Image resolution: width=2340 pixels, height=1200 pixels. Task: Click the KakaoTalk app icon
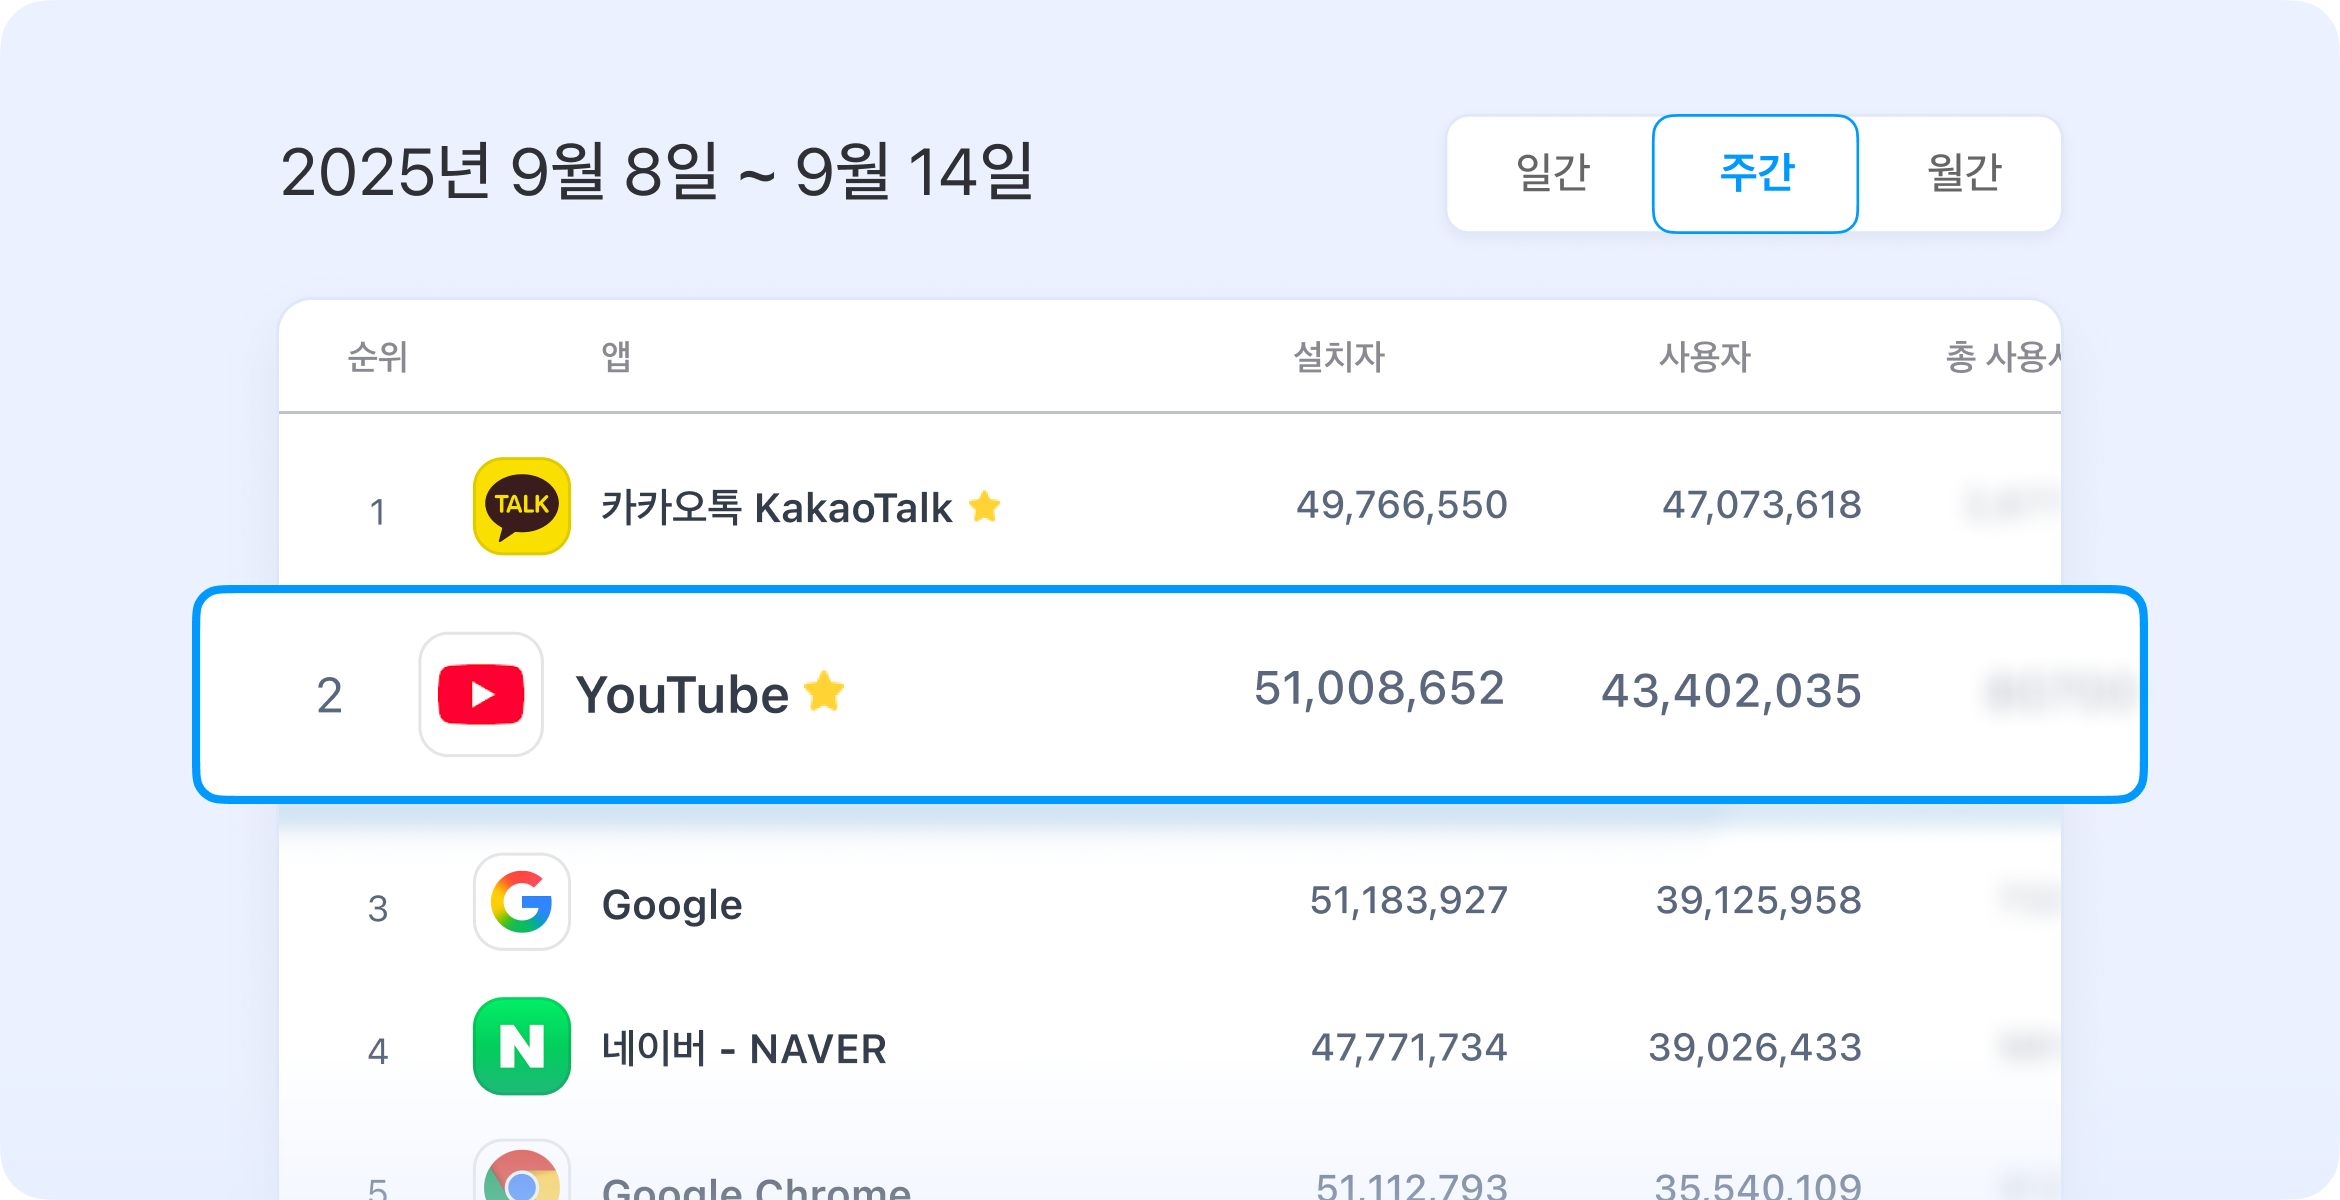coord(521,506)
